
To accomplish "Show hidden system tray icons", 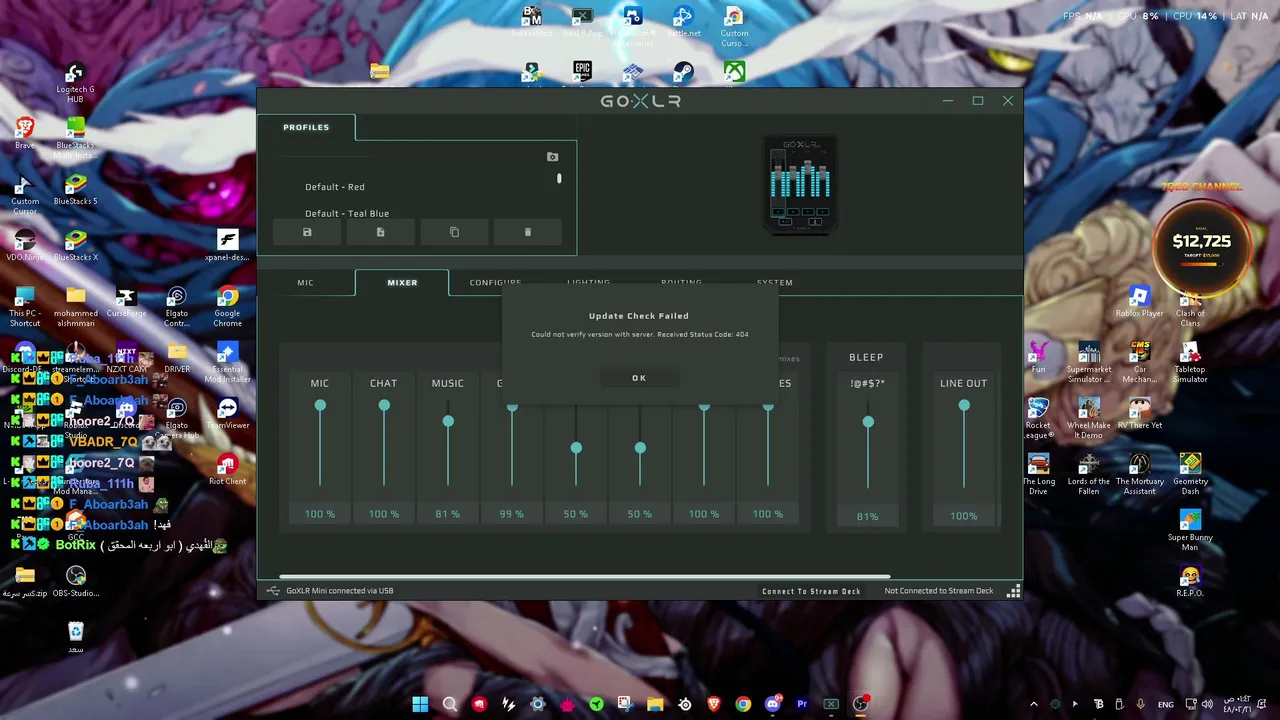I will coord(1034,704).
